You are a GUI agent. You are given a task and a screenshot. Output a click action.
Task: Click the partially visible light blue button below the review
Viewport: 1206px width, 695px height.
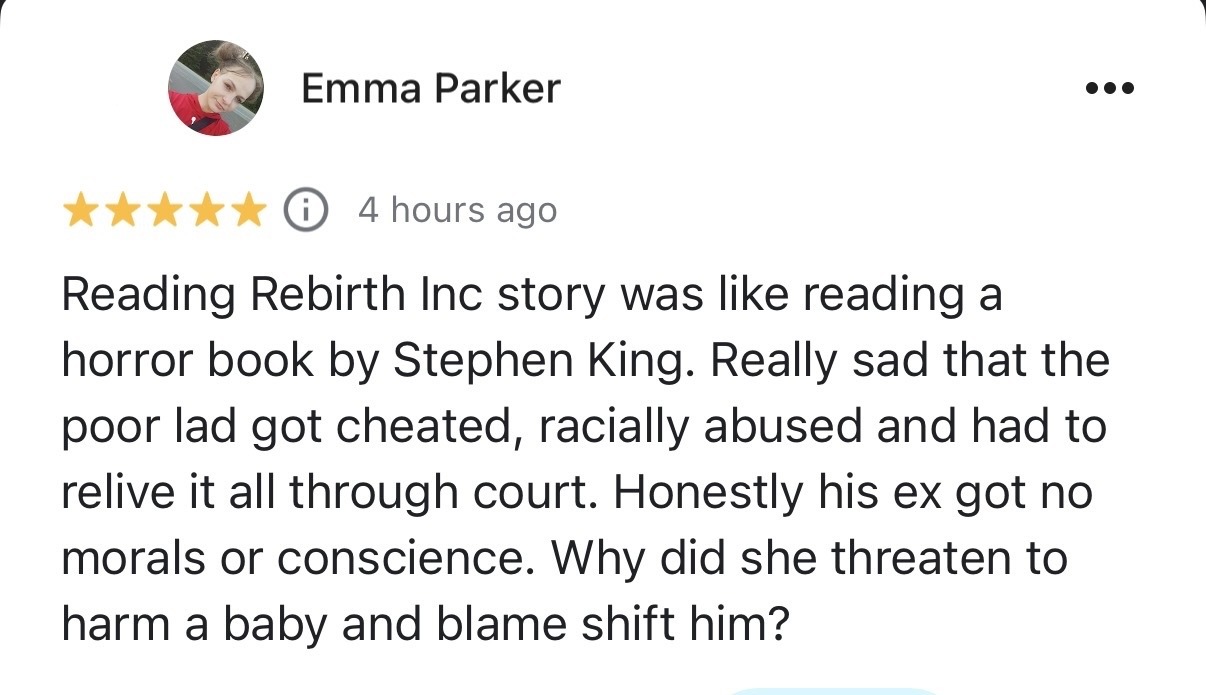pos(830,690)
